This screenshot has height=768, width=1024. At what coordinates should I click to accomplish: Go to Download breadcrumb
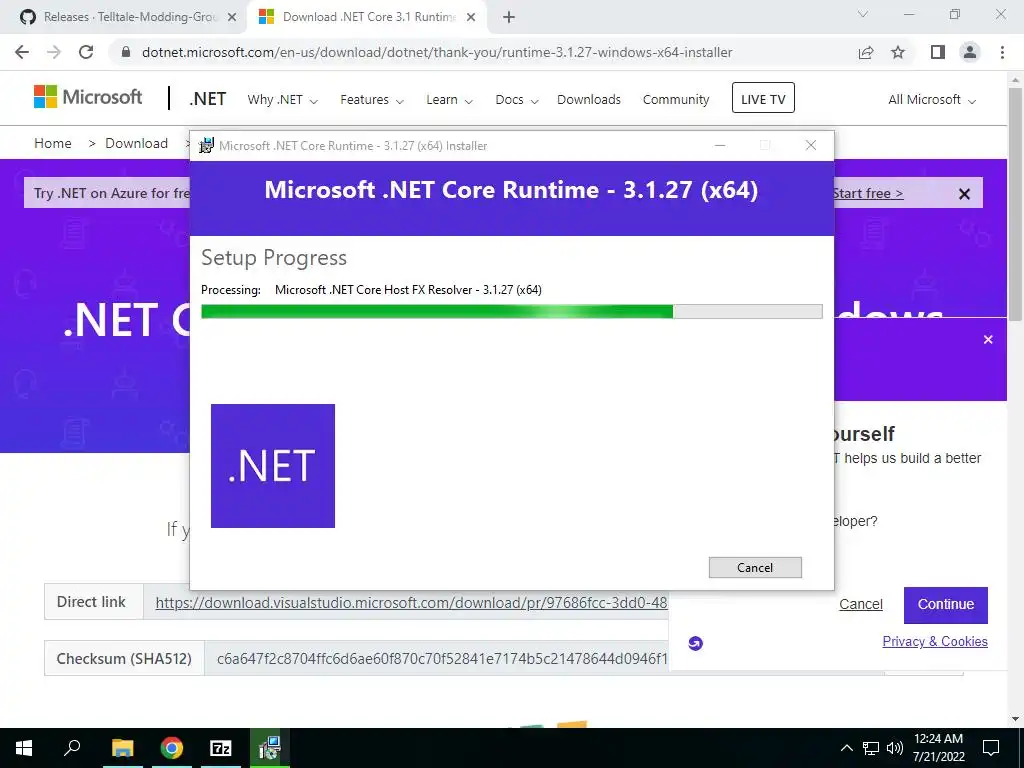[136, 143]
